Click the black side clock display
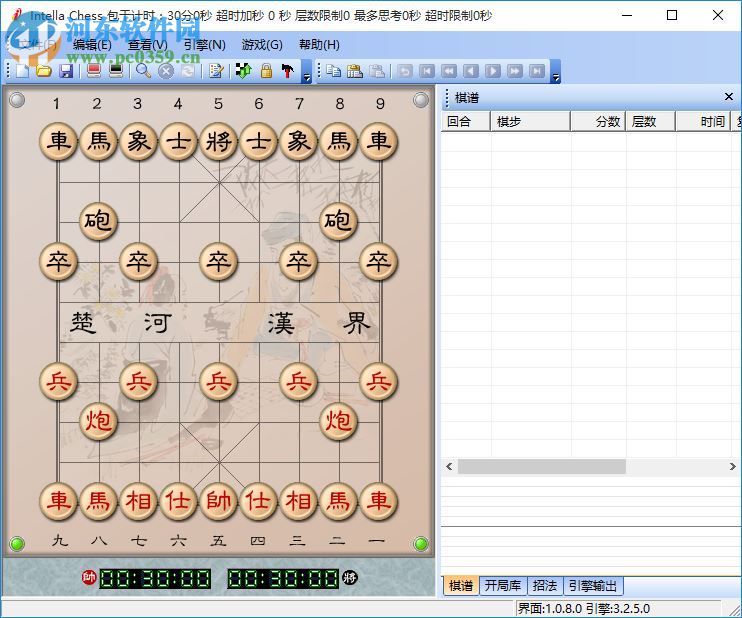The image size is (742, 618). pyautogui.click(x=283, y=579)
